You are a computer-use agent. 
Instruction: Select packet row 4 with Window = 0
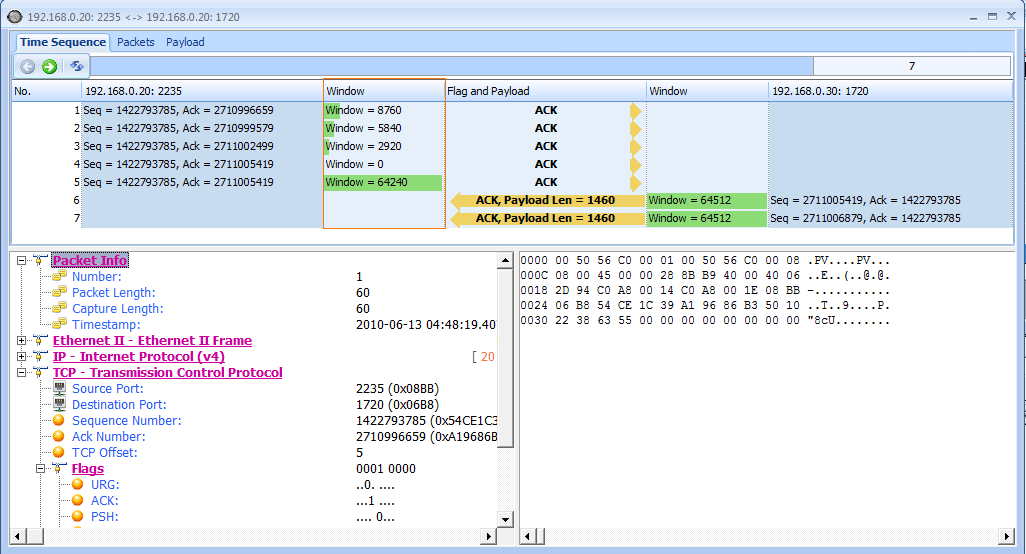click(512, 164)
